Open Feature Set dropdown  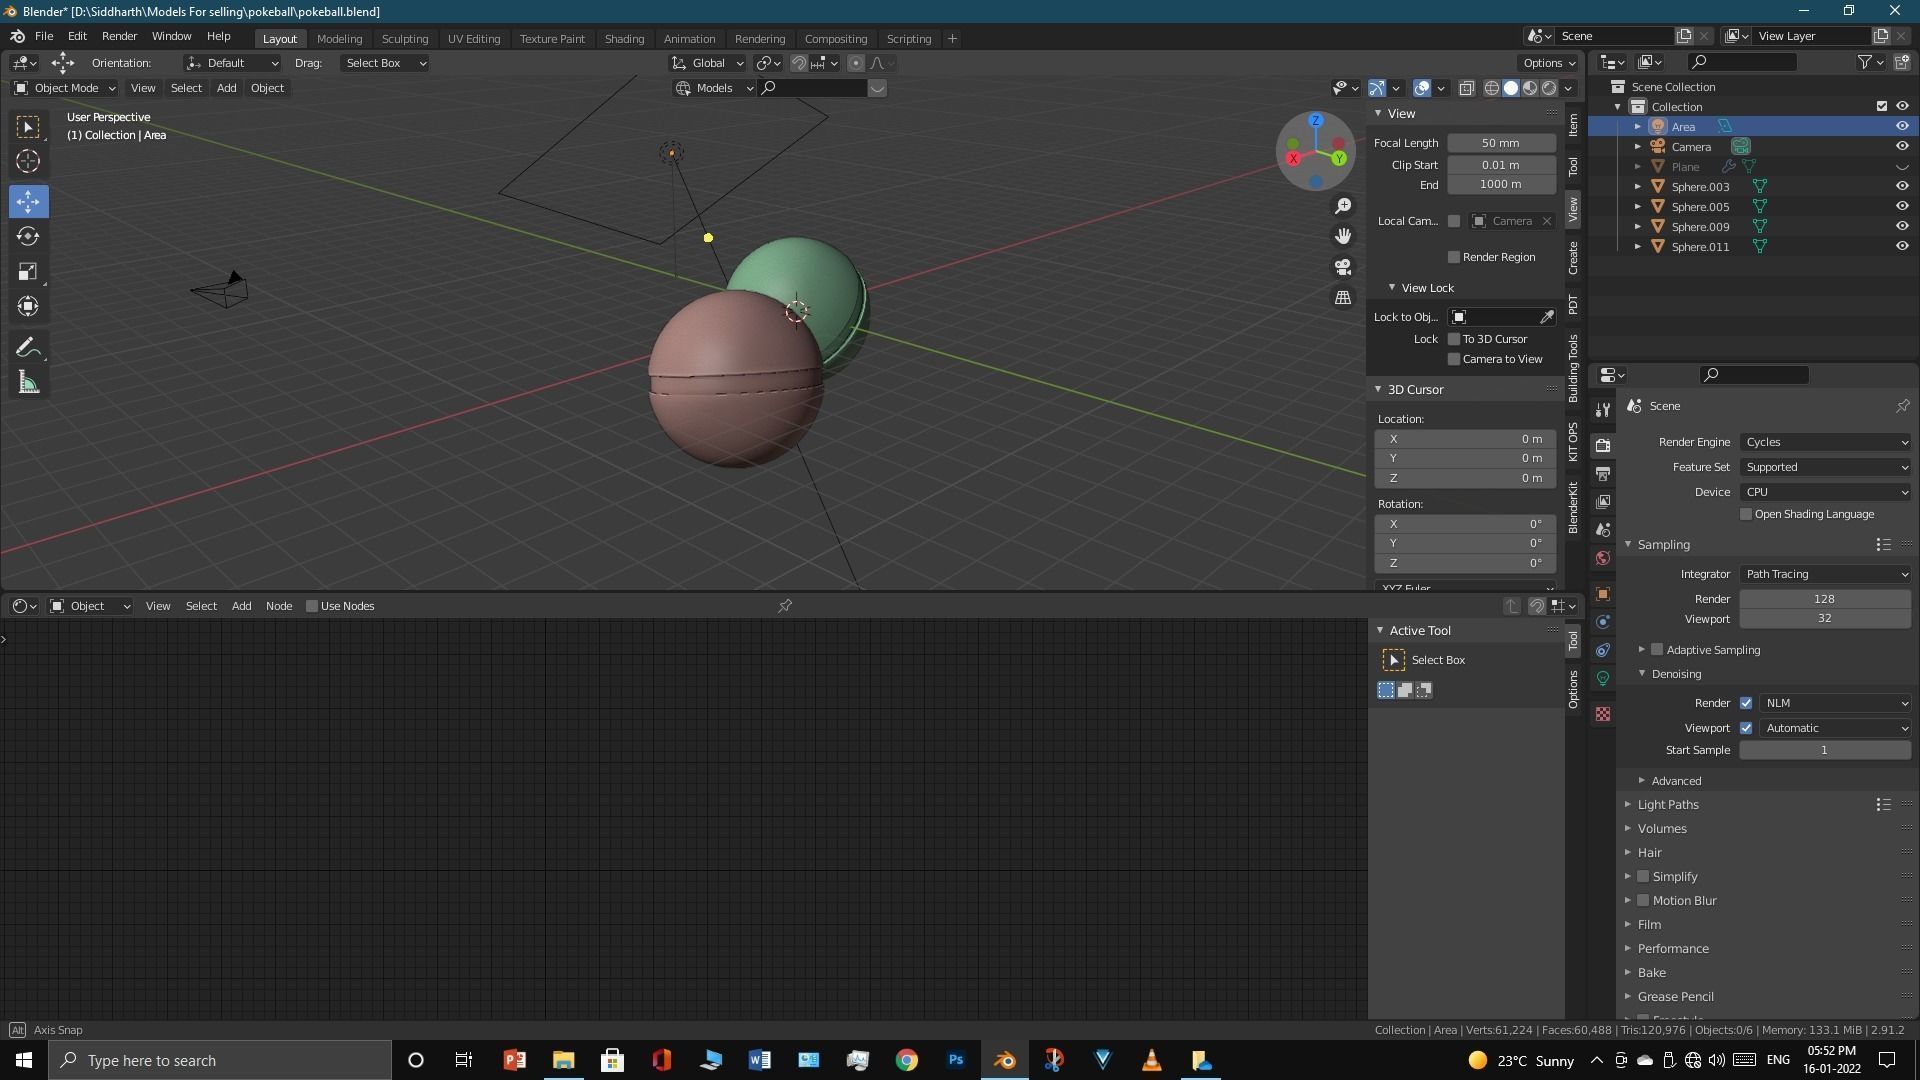click(x=1825, y=467)
